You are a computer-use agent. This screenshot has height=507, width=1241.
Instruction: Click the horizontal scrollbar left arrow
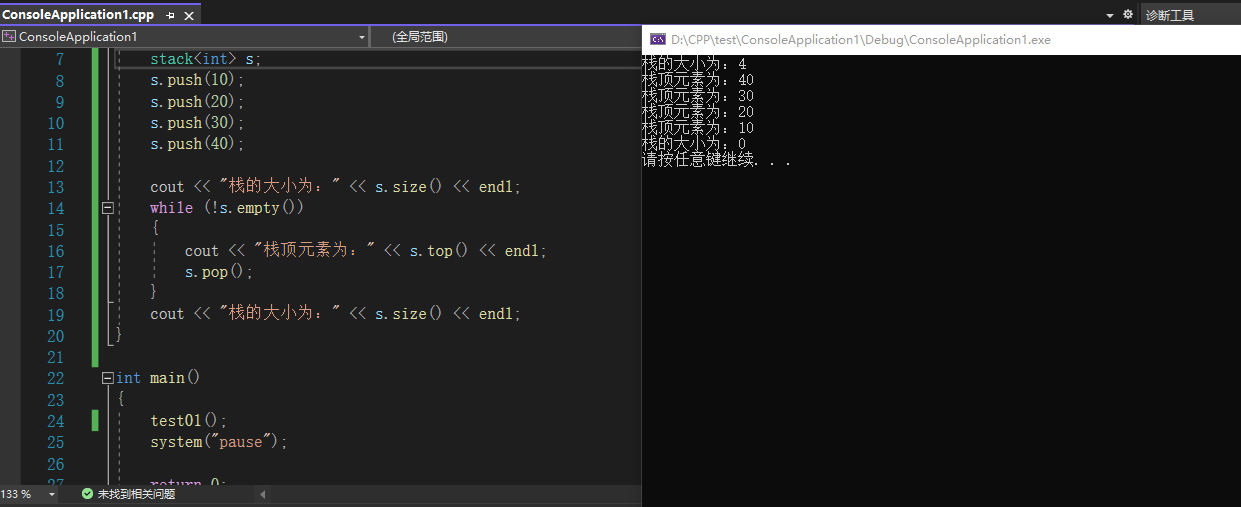[263, 494]
